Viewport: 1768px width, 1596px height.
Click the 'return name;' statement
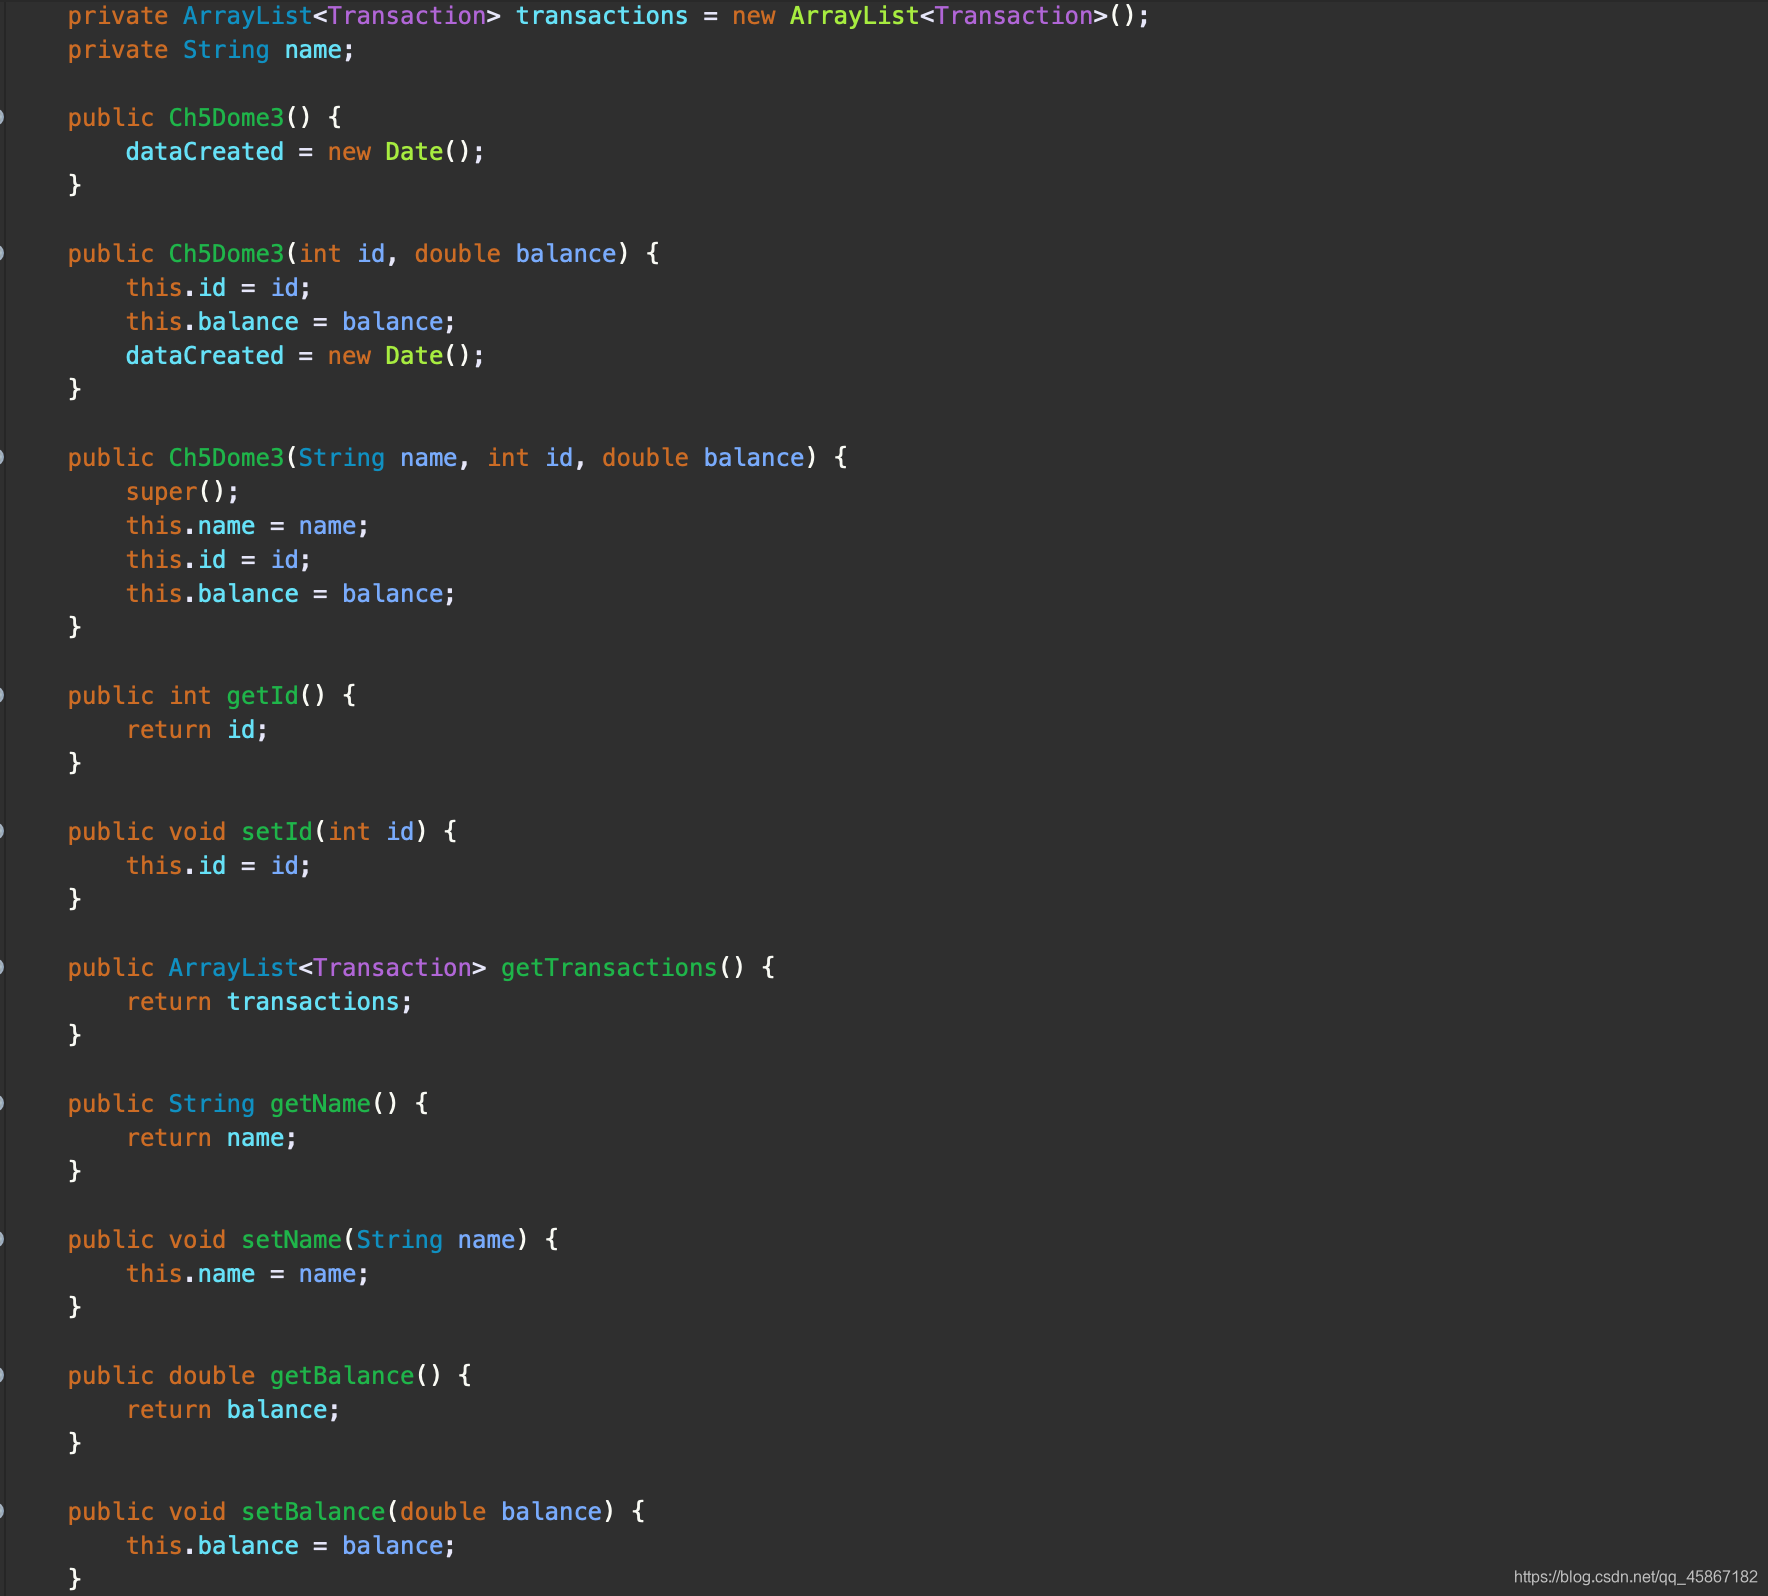pyautogui.click(x=212, y=1138)
